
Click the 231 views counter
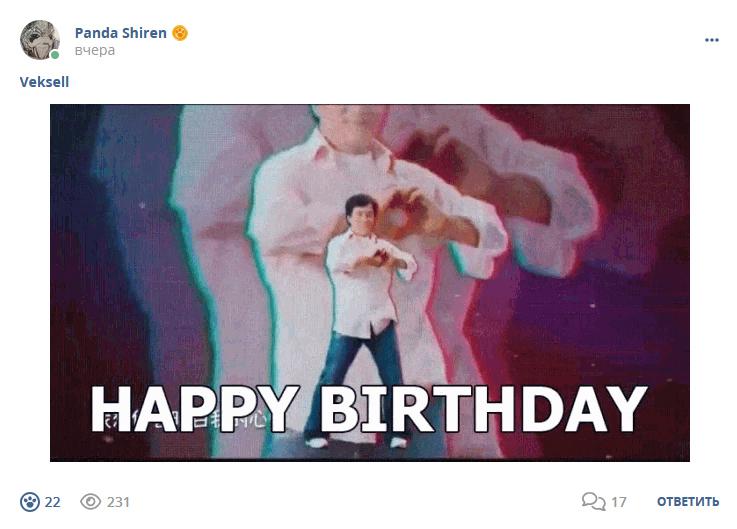point(118,502)
